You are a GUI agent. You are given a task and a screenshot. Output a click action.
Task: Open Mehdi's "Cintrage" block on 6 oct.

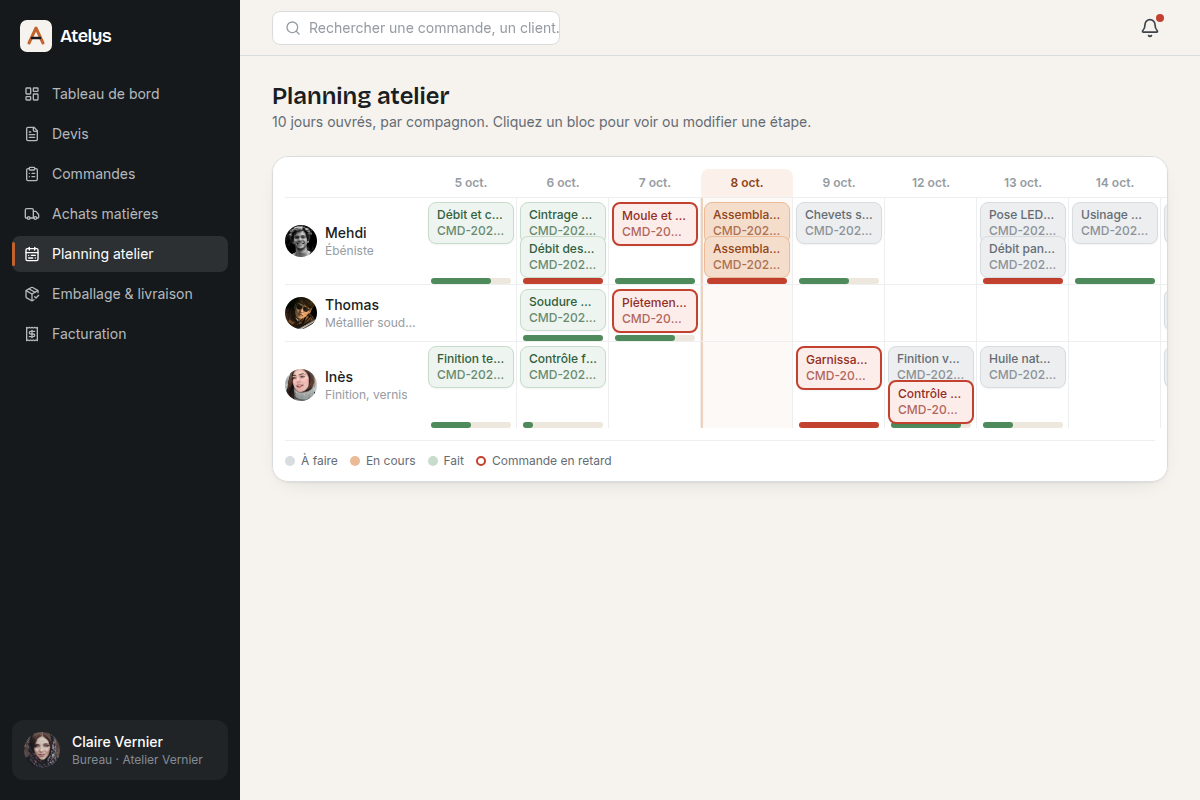563,219
